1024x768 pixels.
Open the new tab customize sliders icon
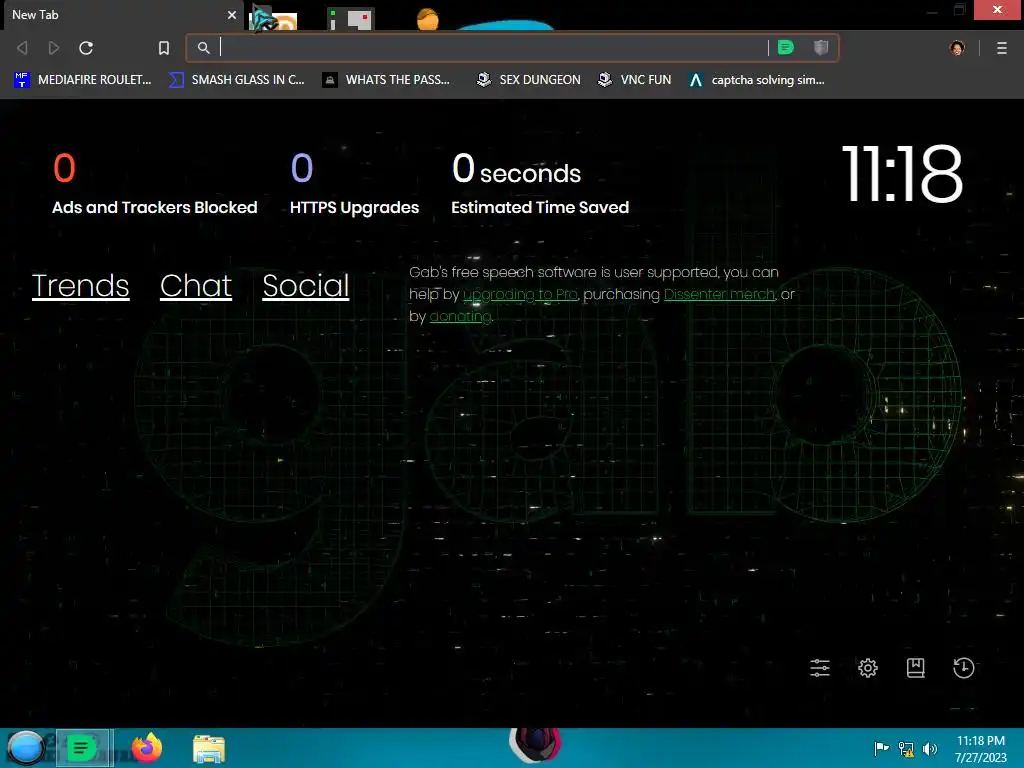[x=820, y=668]
